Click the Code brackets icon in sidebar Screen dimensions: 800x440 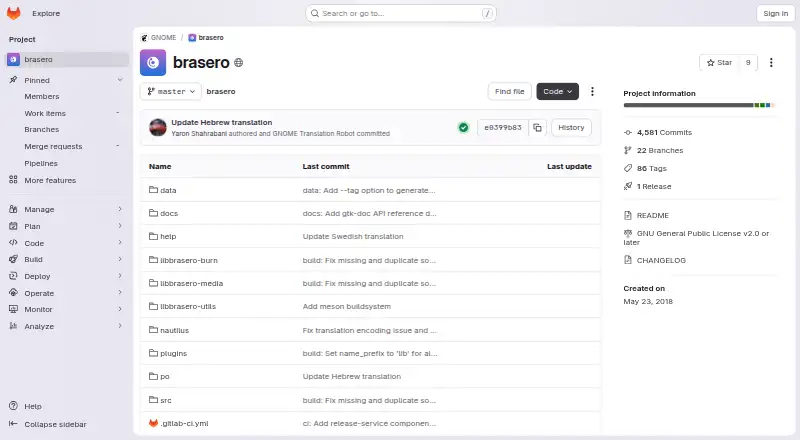point(13,242)
